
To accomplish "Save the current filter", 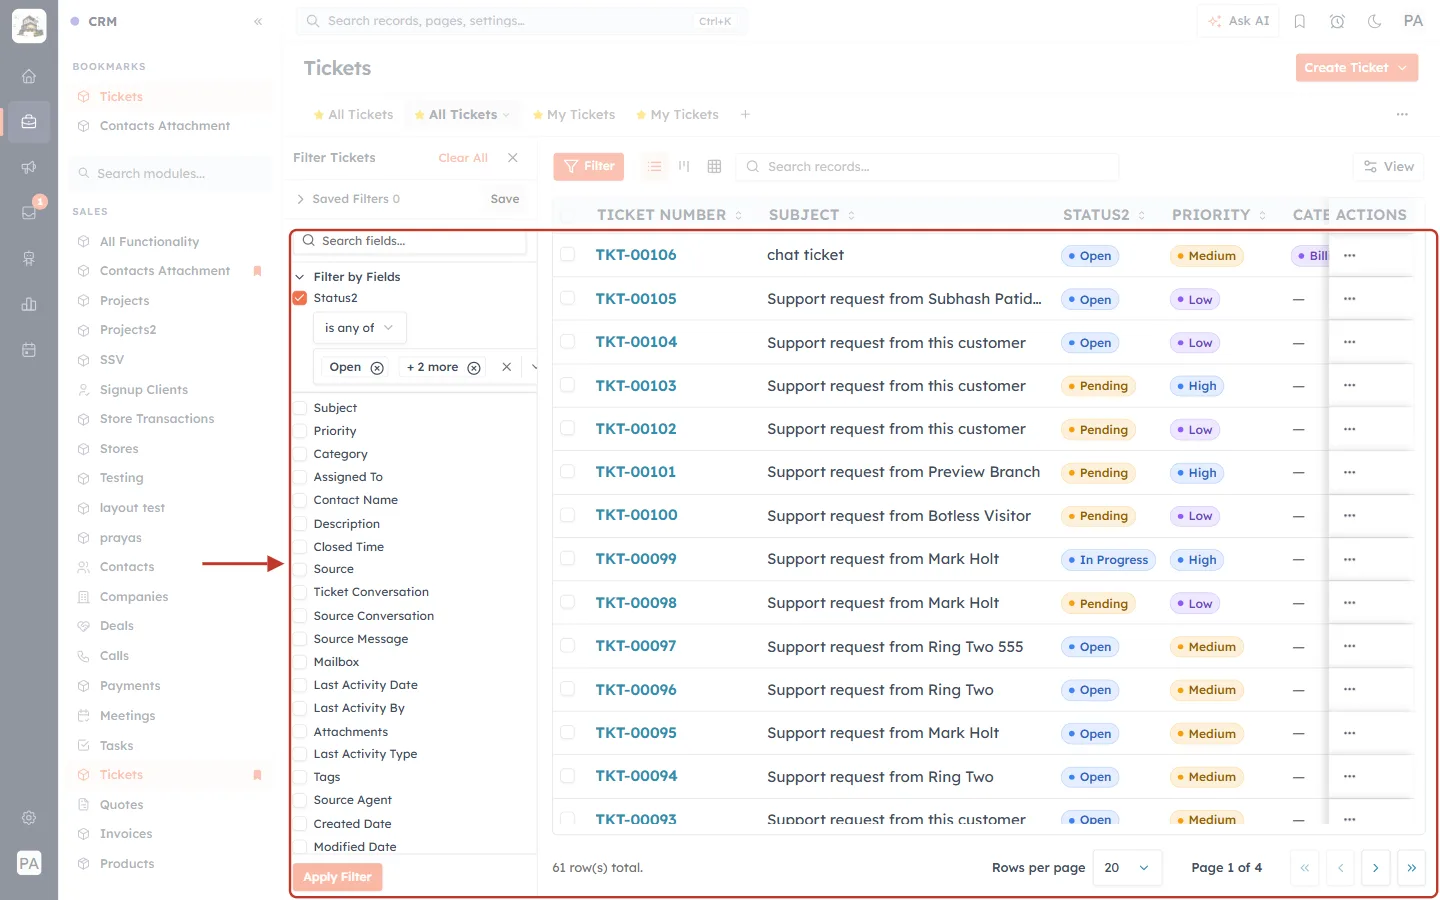I will tap(505, 199).
